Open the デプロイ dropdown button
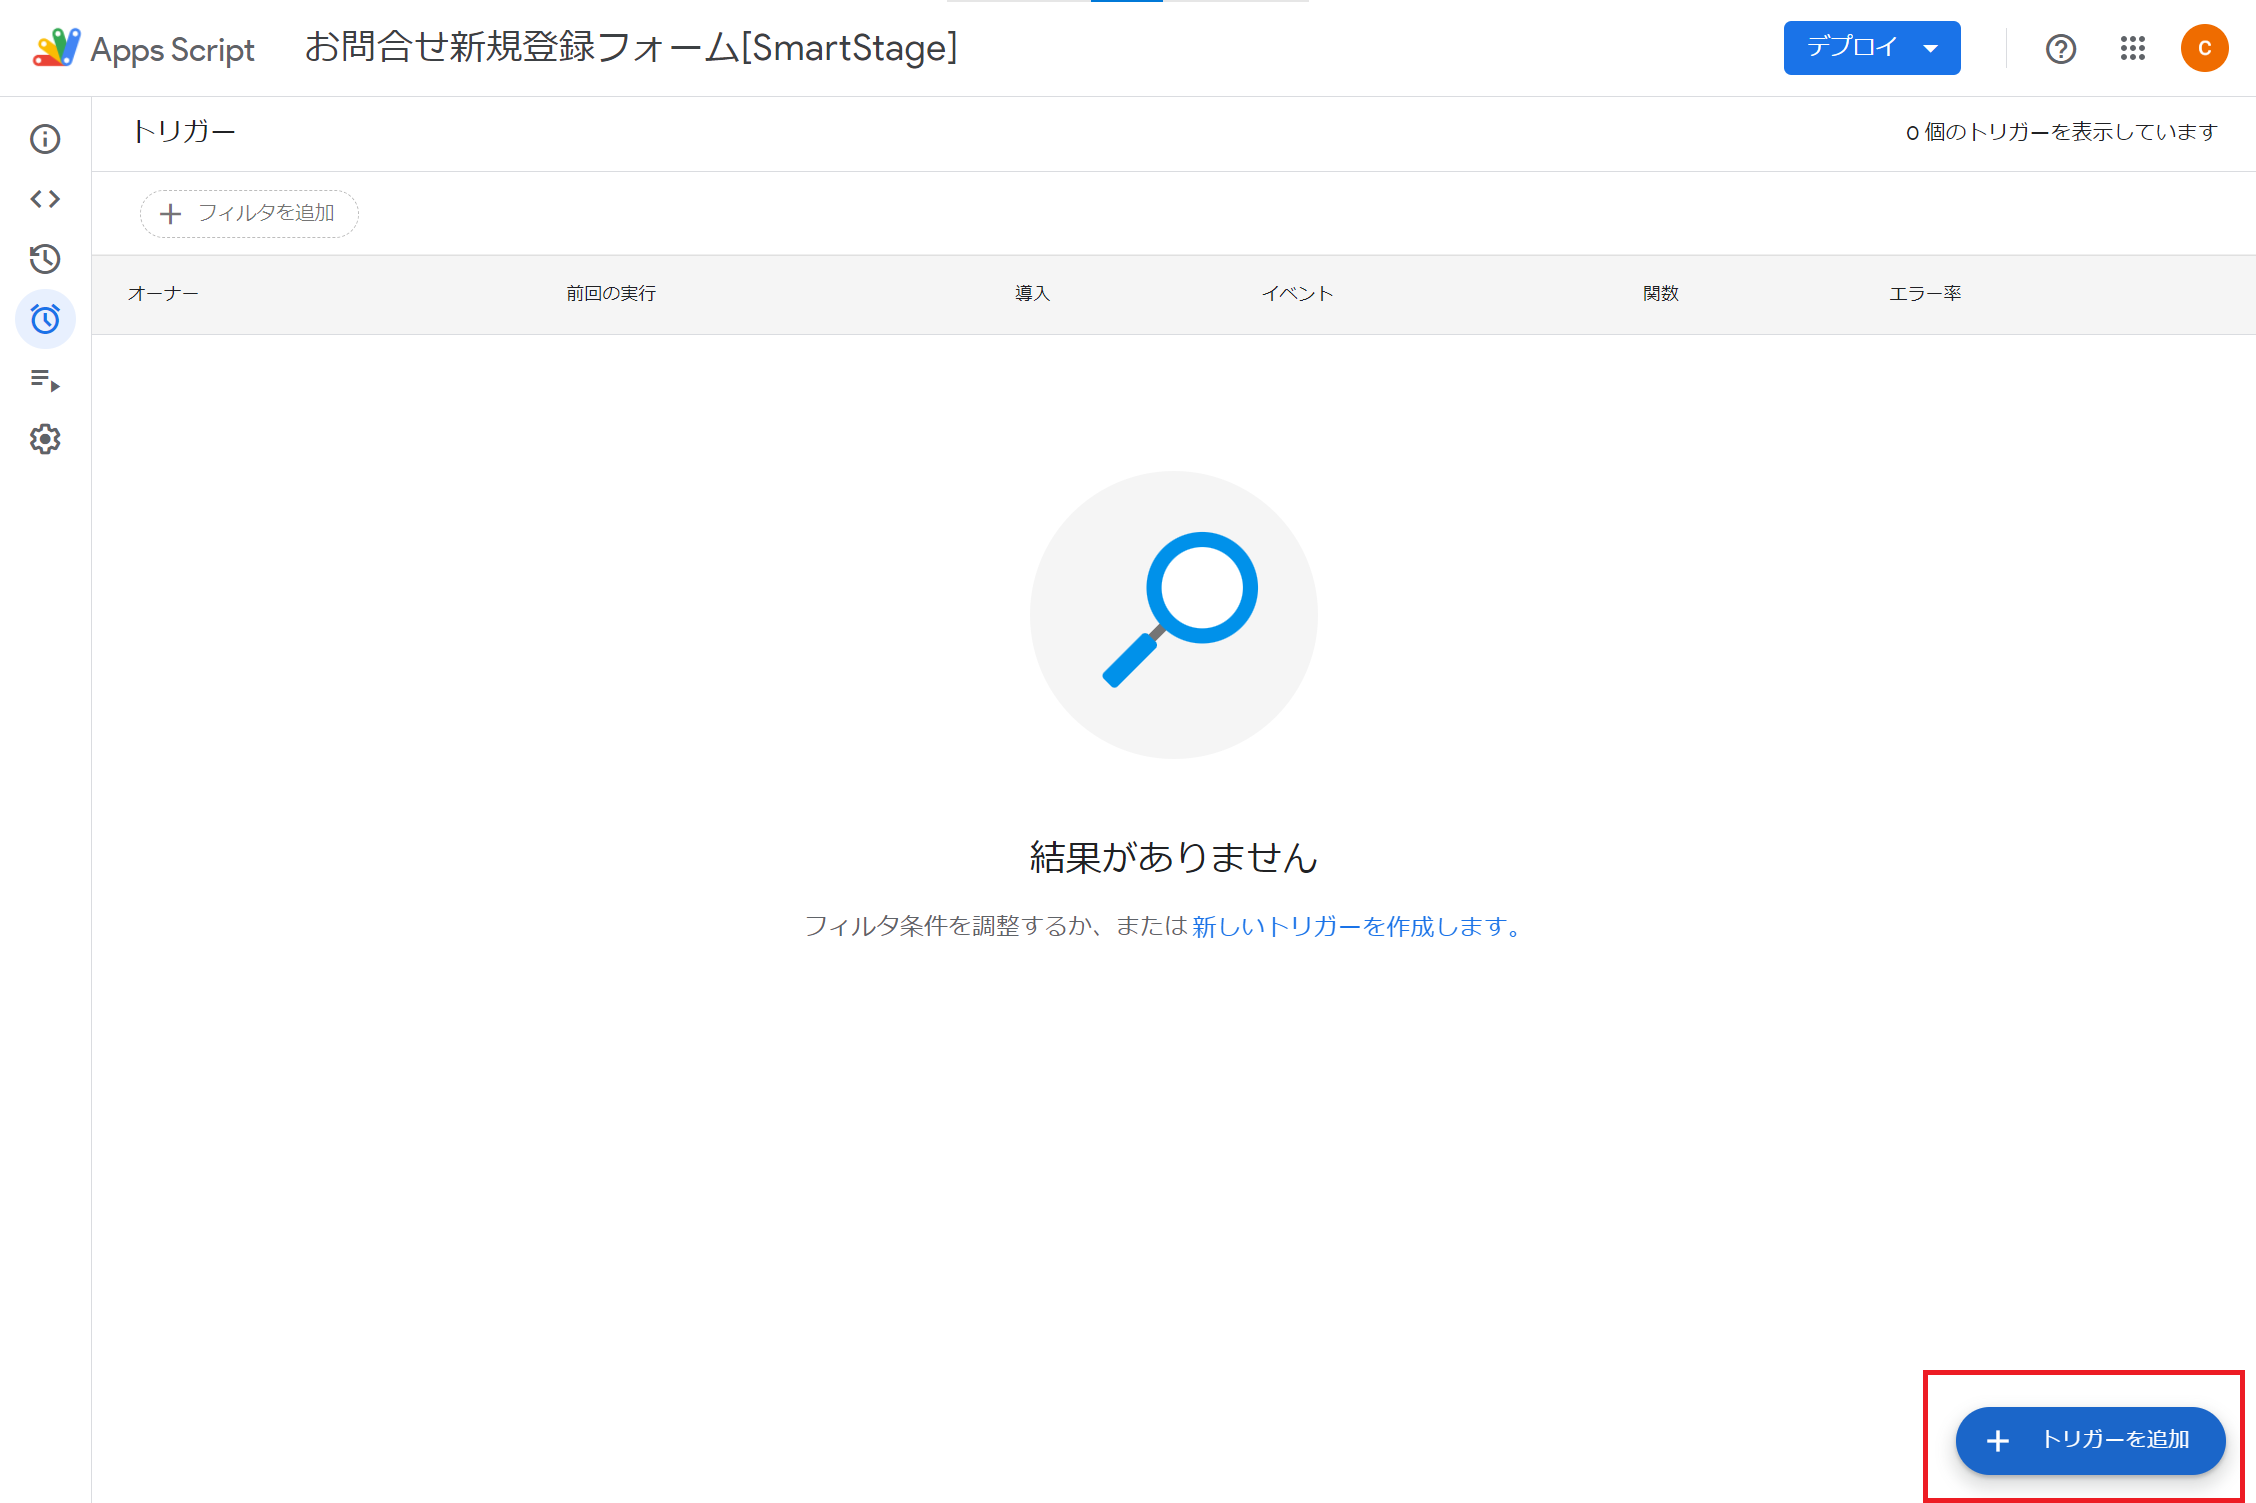Image resolution: width=2256 pixels, height=1503 pixels. coord(1871,48)
